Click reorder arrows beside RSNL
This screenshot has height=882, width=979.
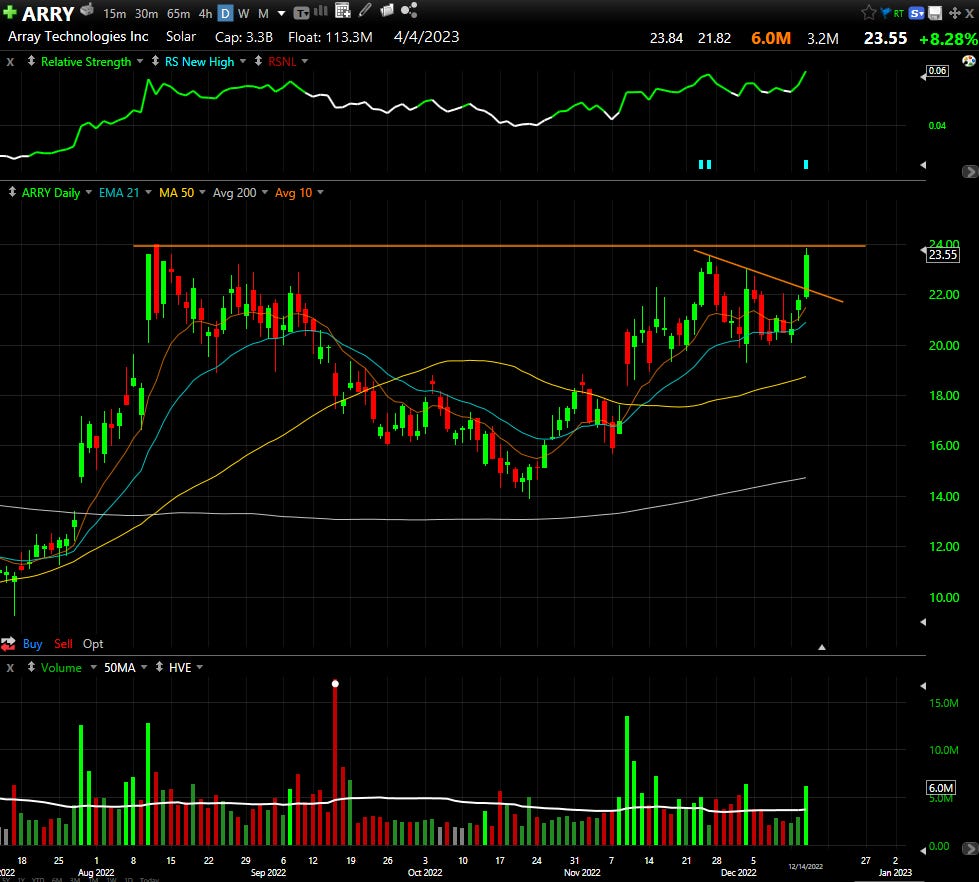tap(258, 61)
